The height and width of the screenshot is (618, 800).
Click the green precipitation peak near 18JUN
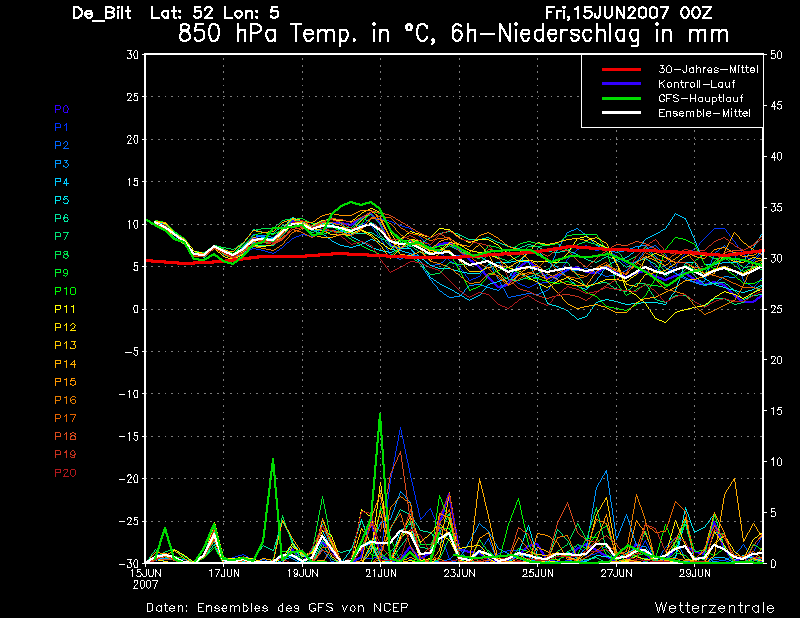(x=273, y=460)
